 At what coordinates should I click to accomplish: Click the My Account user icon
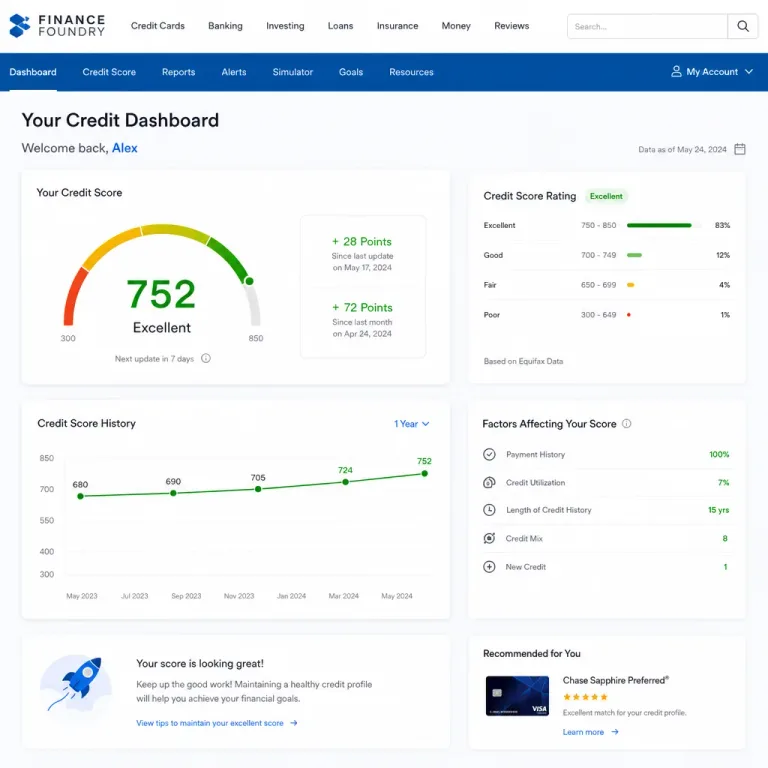click(x=676, y=72)
